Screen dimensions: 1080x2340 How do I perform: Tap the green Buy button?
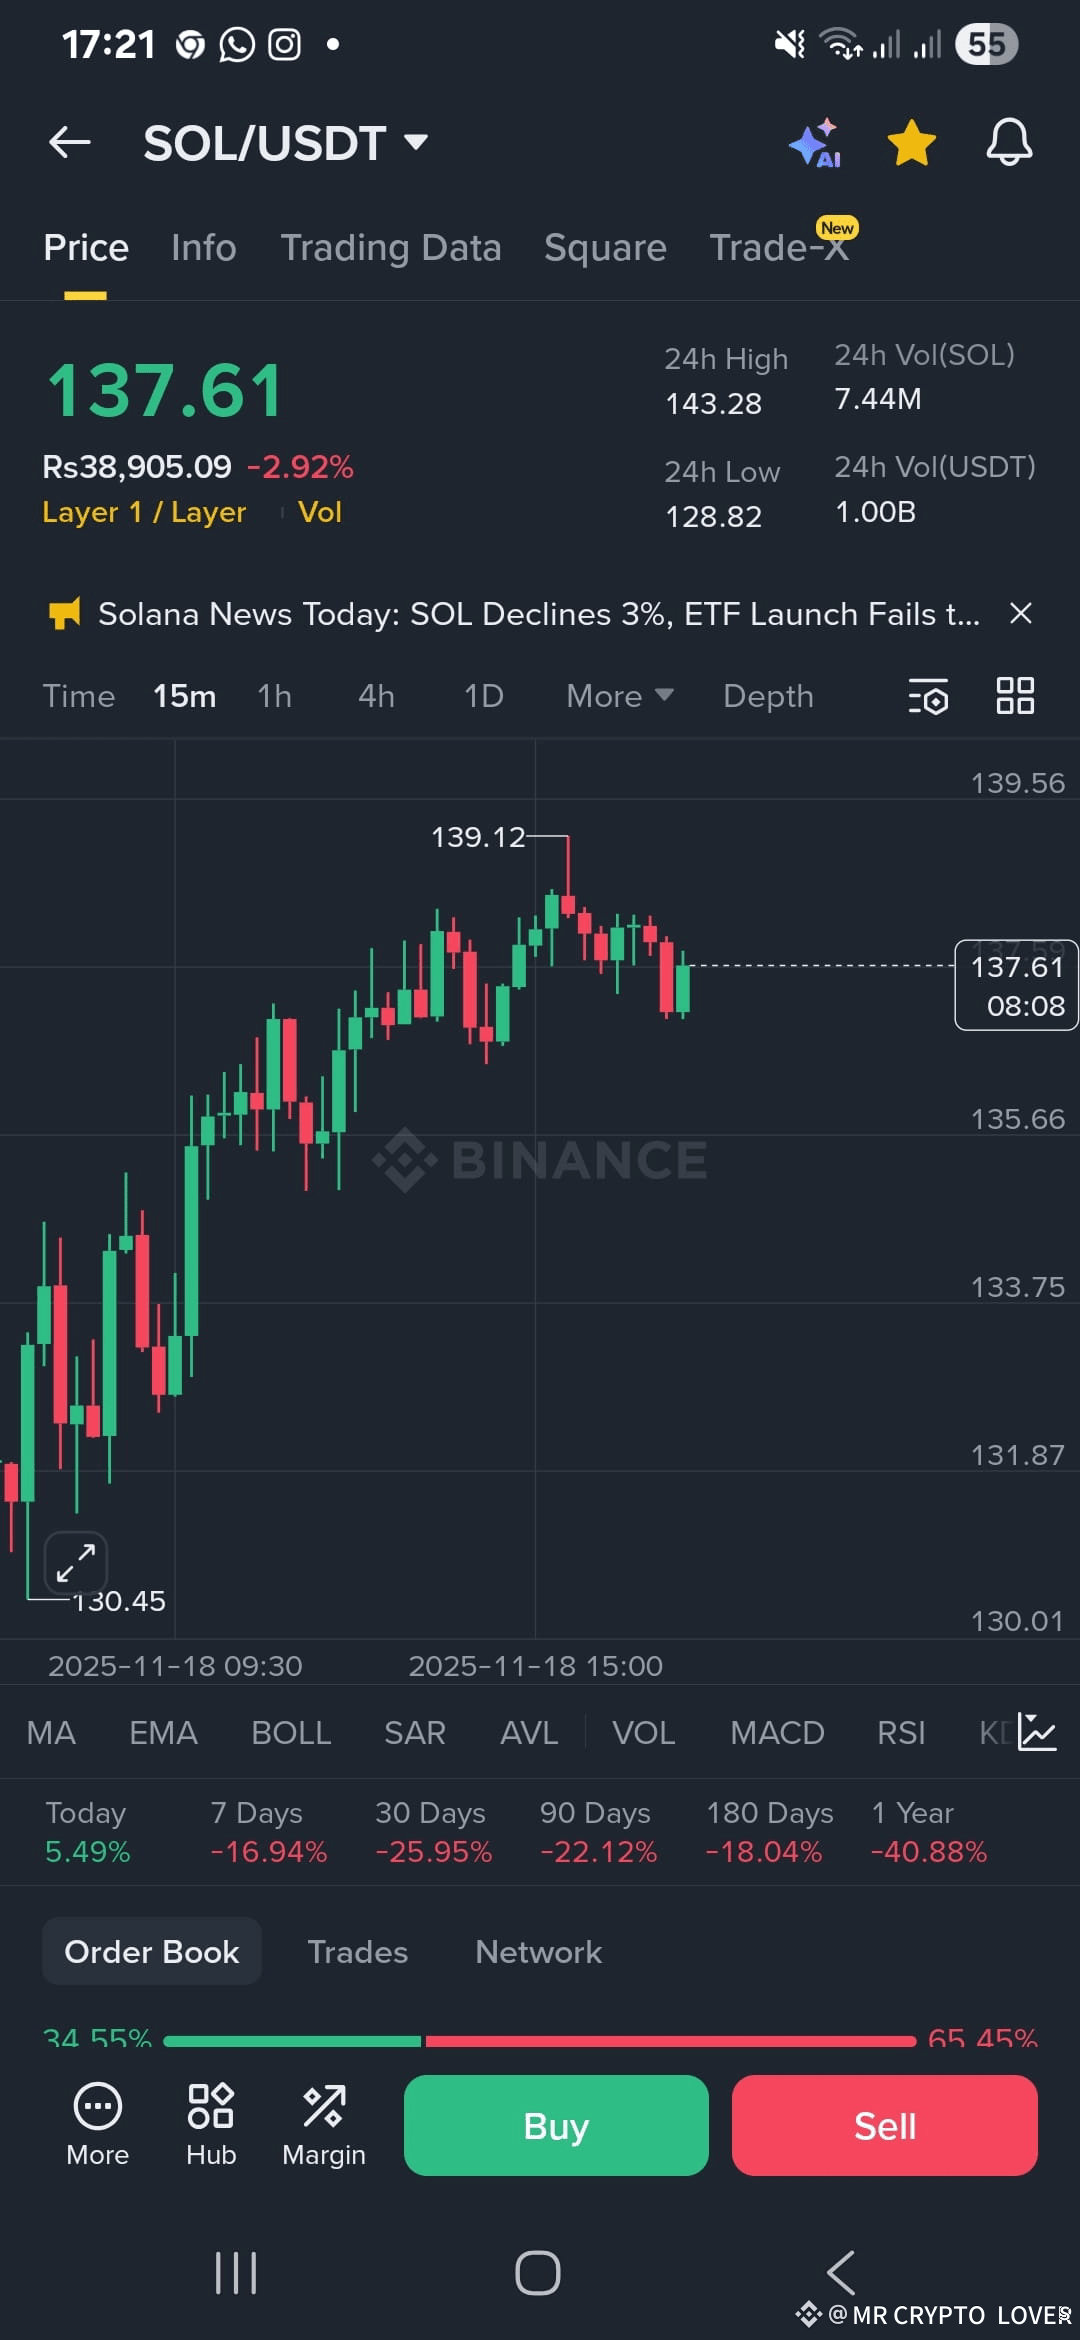(x=556, y=2125)
